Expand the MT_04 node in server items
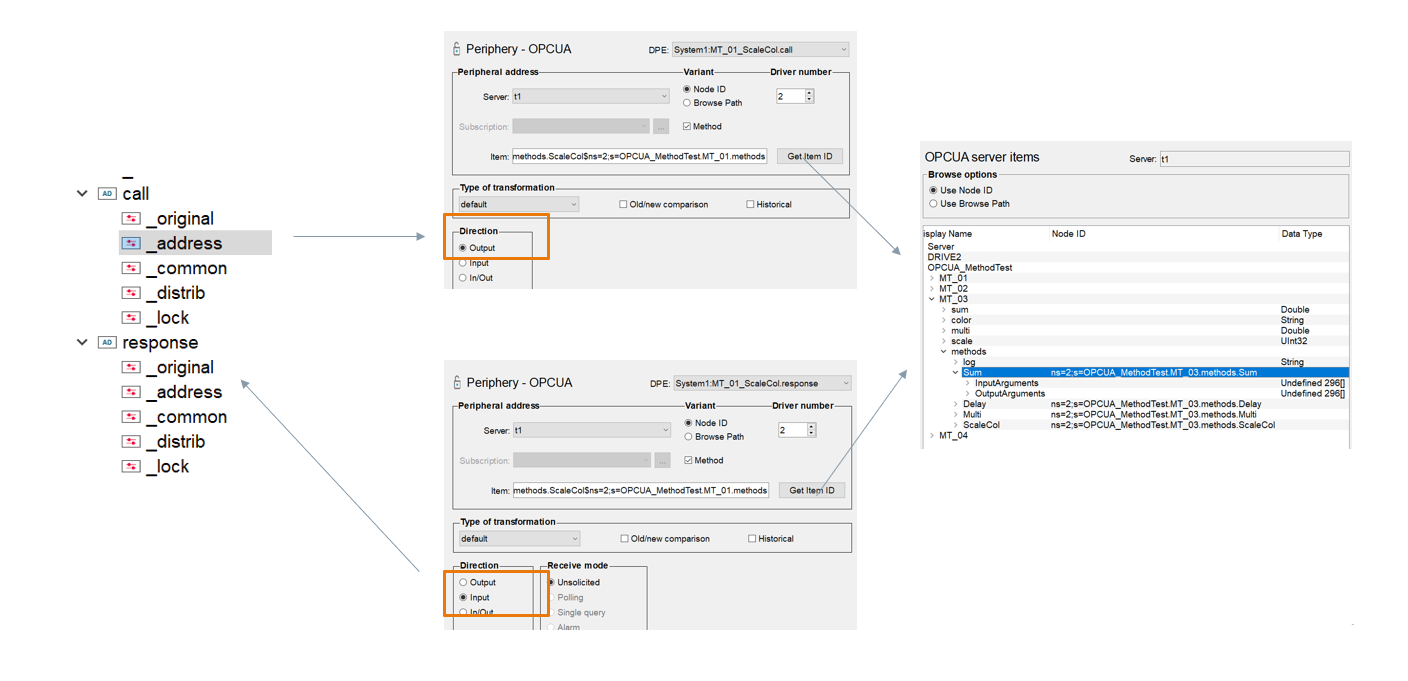This screenshot has width=1408, height=681. (x=932, y=436)
